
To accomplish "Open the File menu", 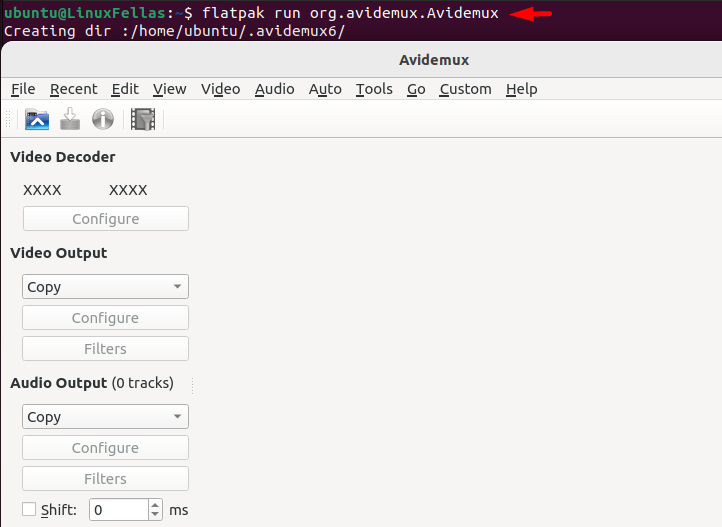I will [23, 89].
